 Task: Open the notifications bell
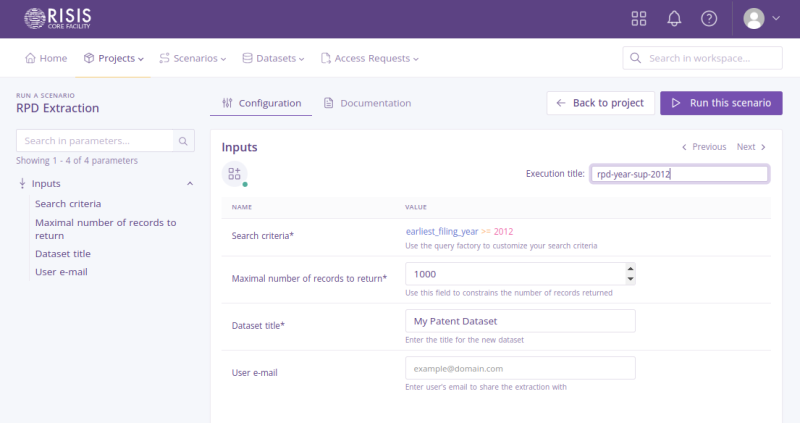click(x=674, y=19)
